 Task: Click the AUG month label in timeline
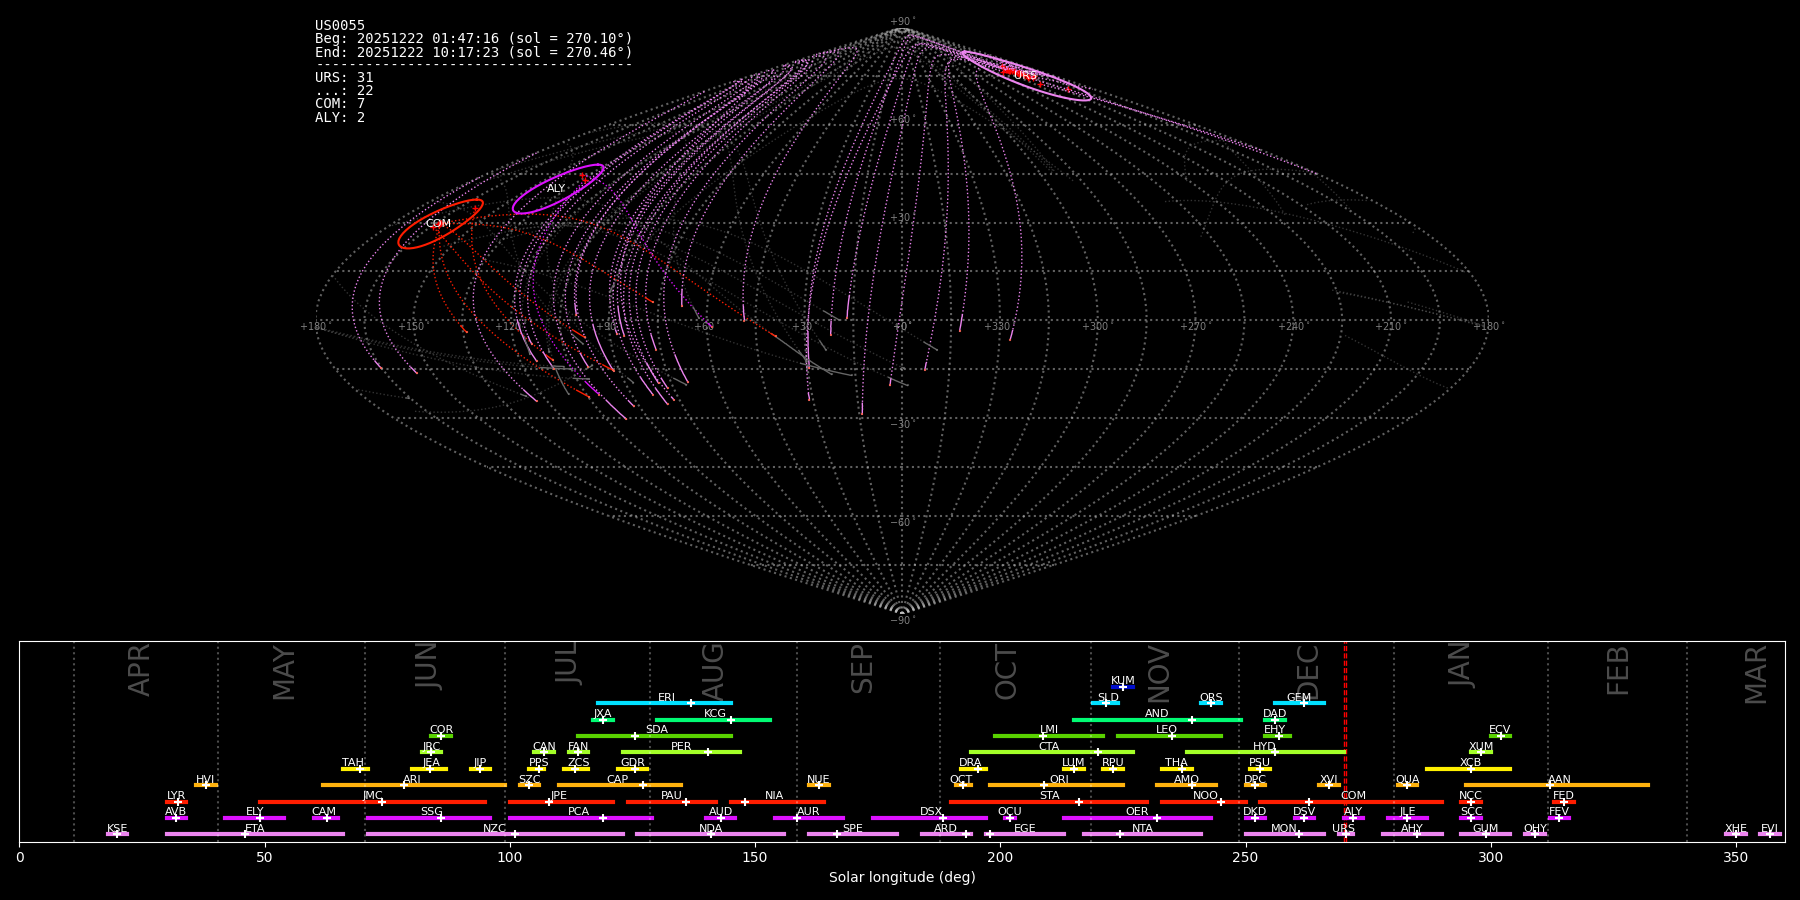tap(713, 671)
